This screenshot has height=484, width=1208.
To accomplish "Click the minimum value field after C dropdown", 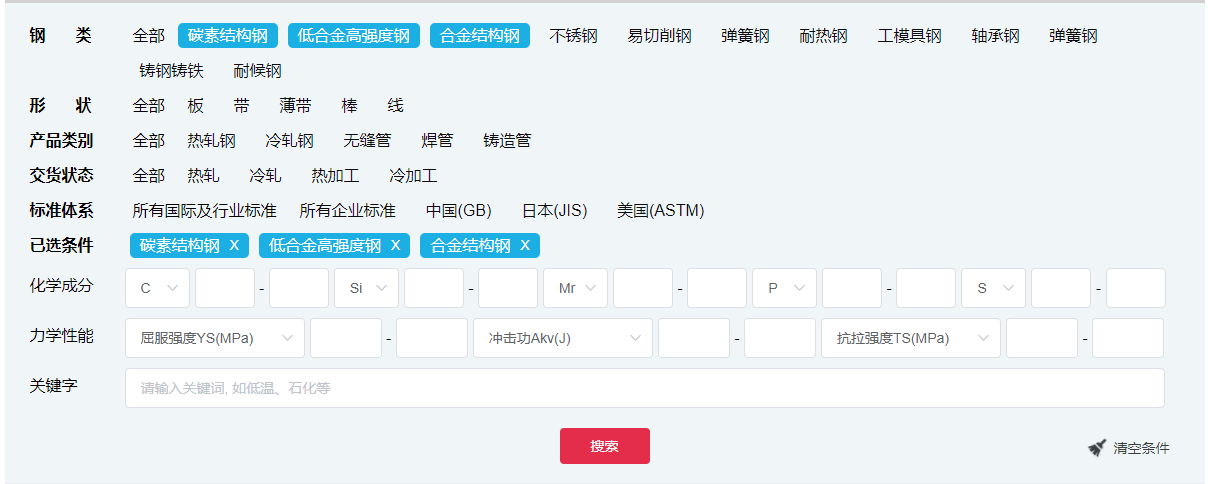I will (225, 288).
